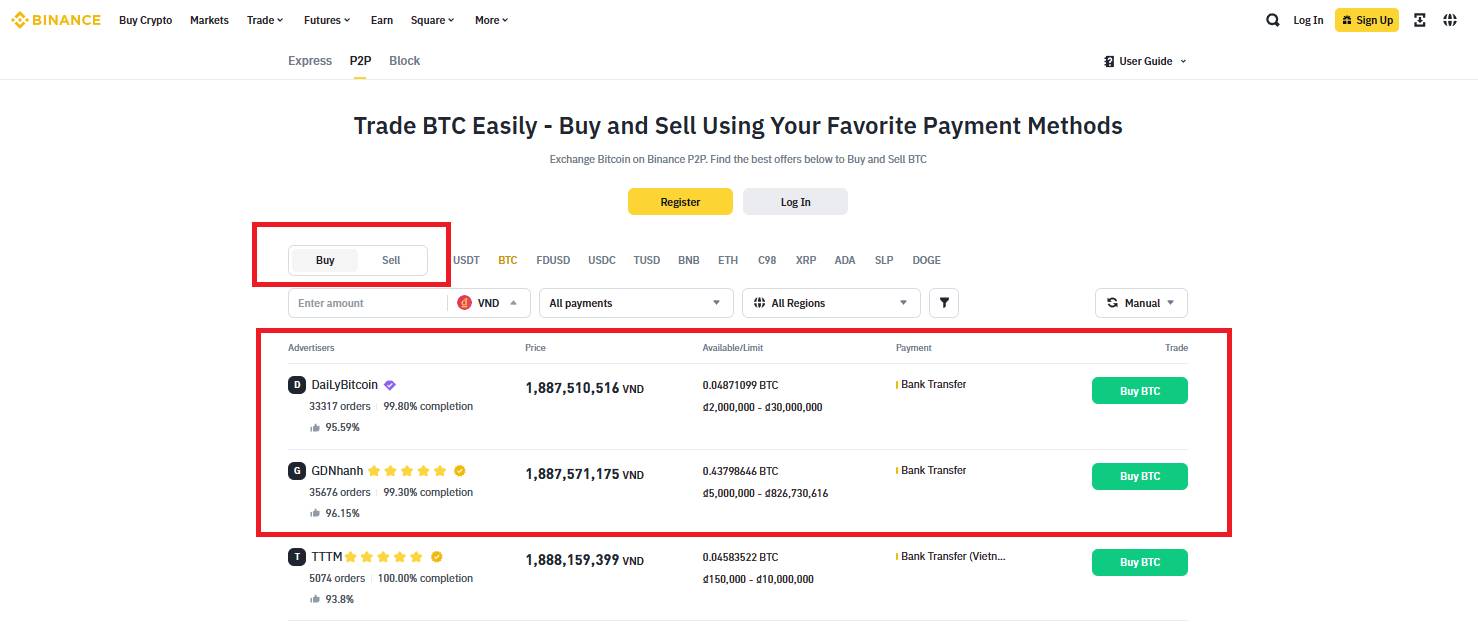Screen dimensions: 1478x626
Task: Select the USDC coin tab
Action: click(x=602, y=260)
